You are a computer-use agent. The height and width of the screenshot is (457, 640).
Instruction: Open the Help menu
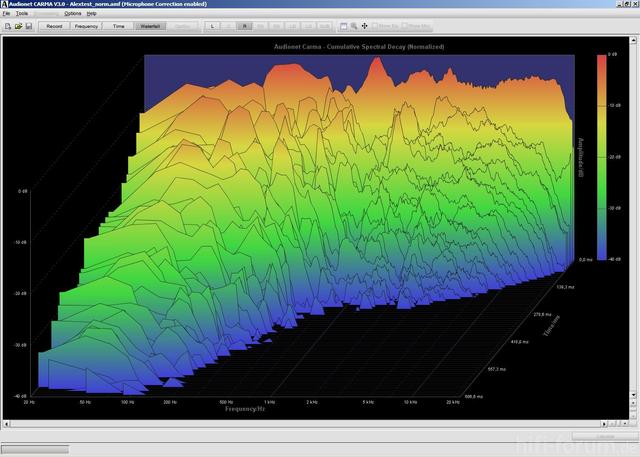(92, 14)
